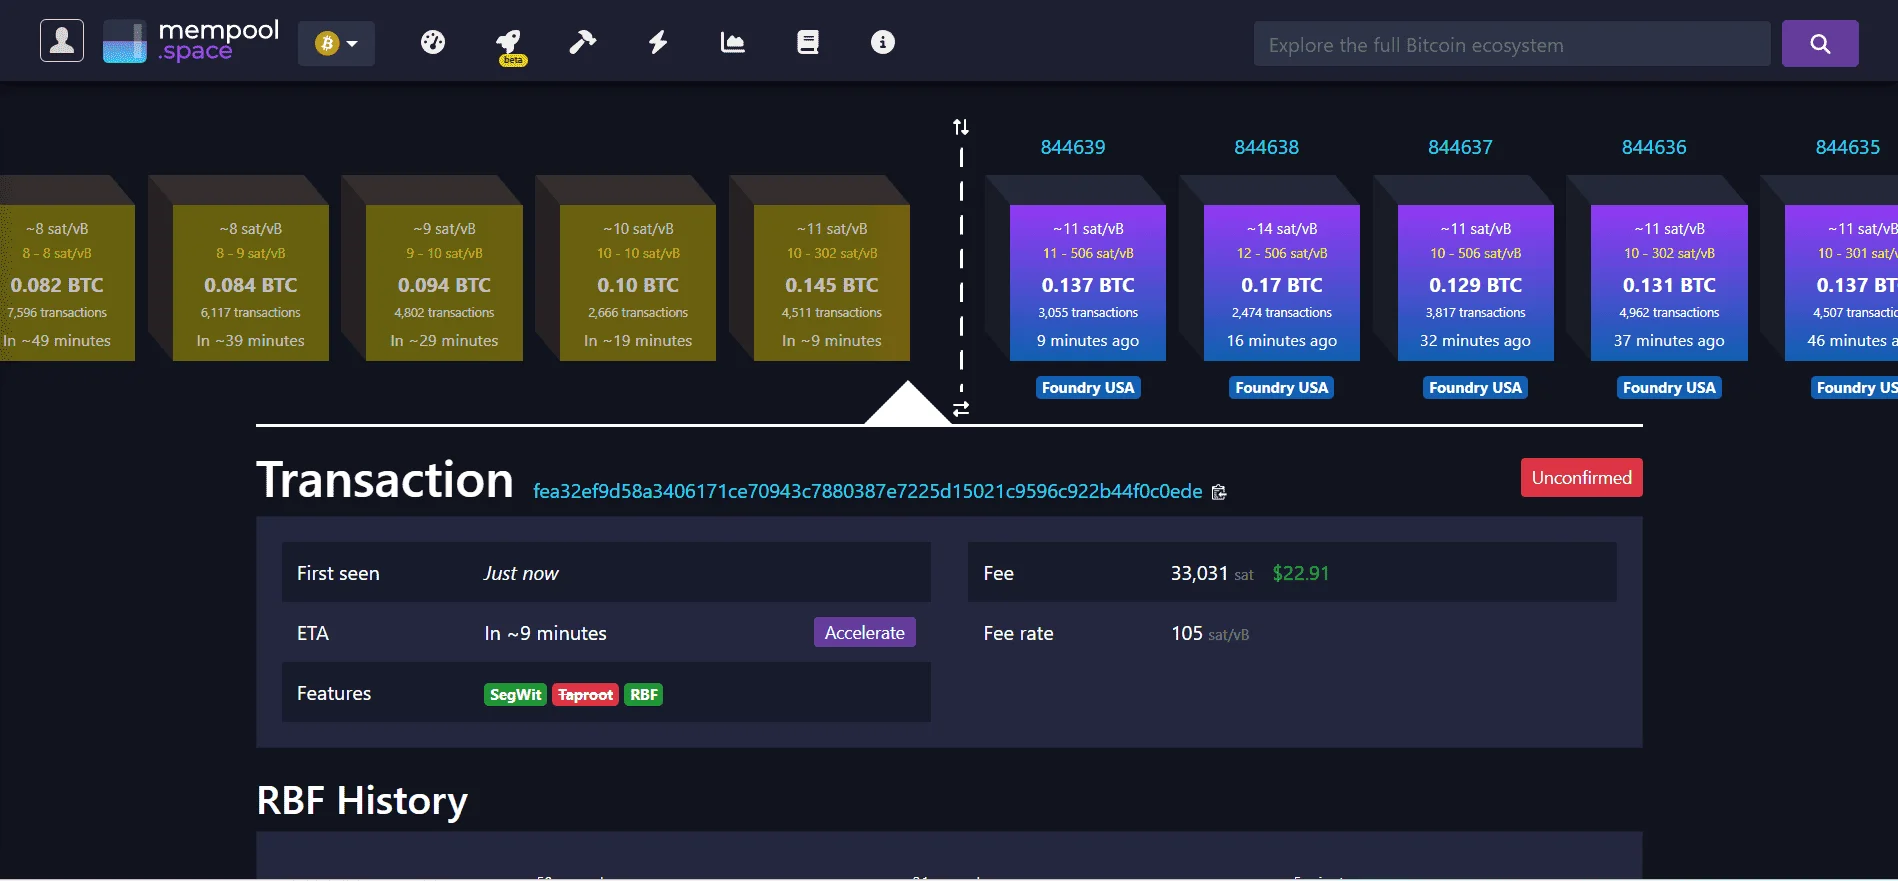Open the Bitcoin network selector dropdown
Viewport: 1898px width, 881px height.
point(336,43)
